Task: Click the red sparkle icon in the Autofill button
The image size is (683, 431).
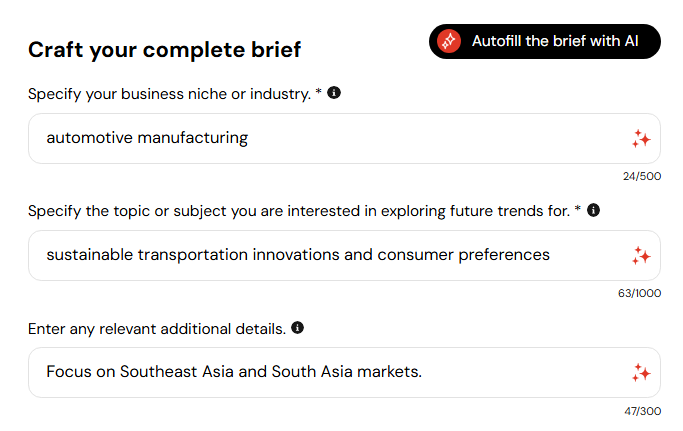Action: (x=449, y=42)
